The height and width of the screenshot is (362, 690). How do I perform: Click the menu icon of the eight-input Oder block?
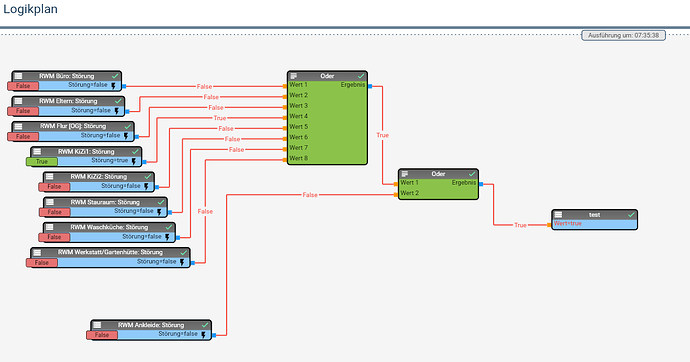pos(294,76)
